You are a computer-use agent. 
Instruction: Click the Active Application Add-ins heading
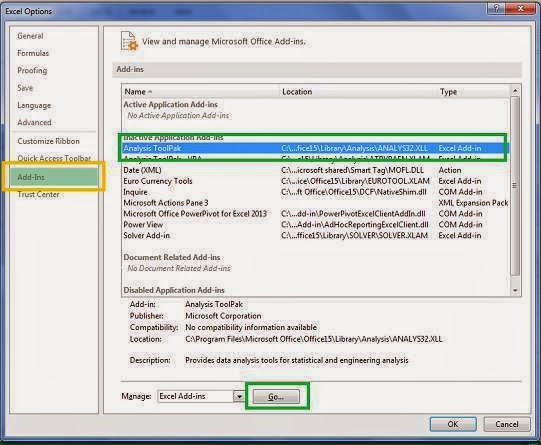click(170, 105)
